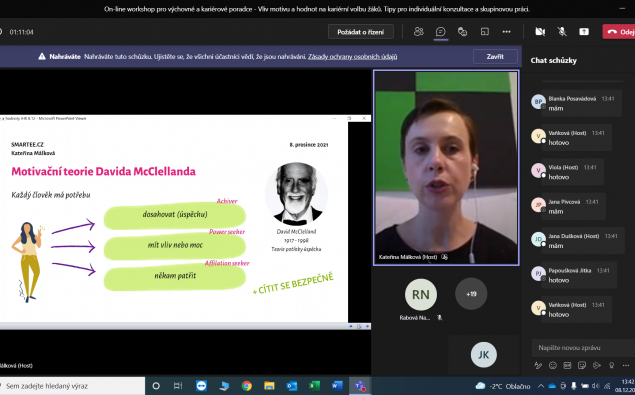Open the sticker picker in chat
Viewport: 635px width, 395px height.
582,365
